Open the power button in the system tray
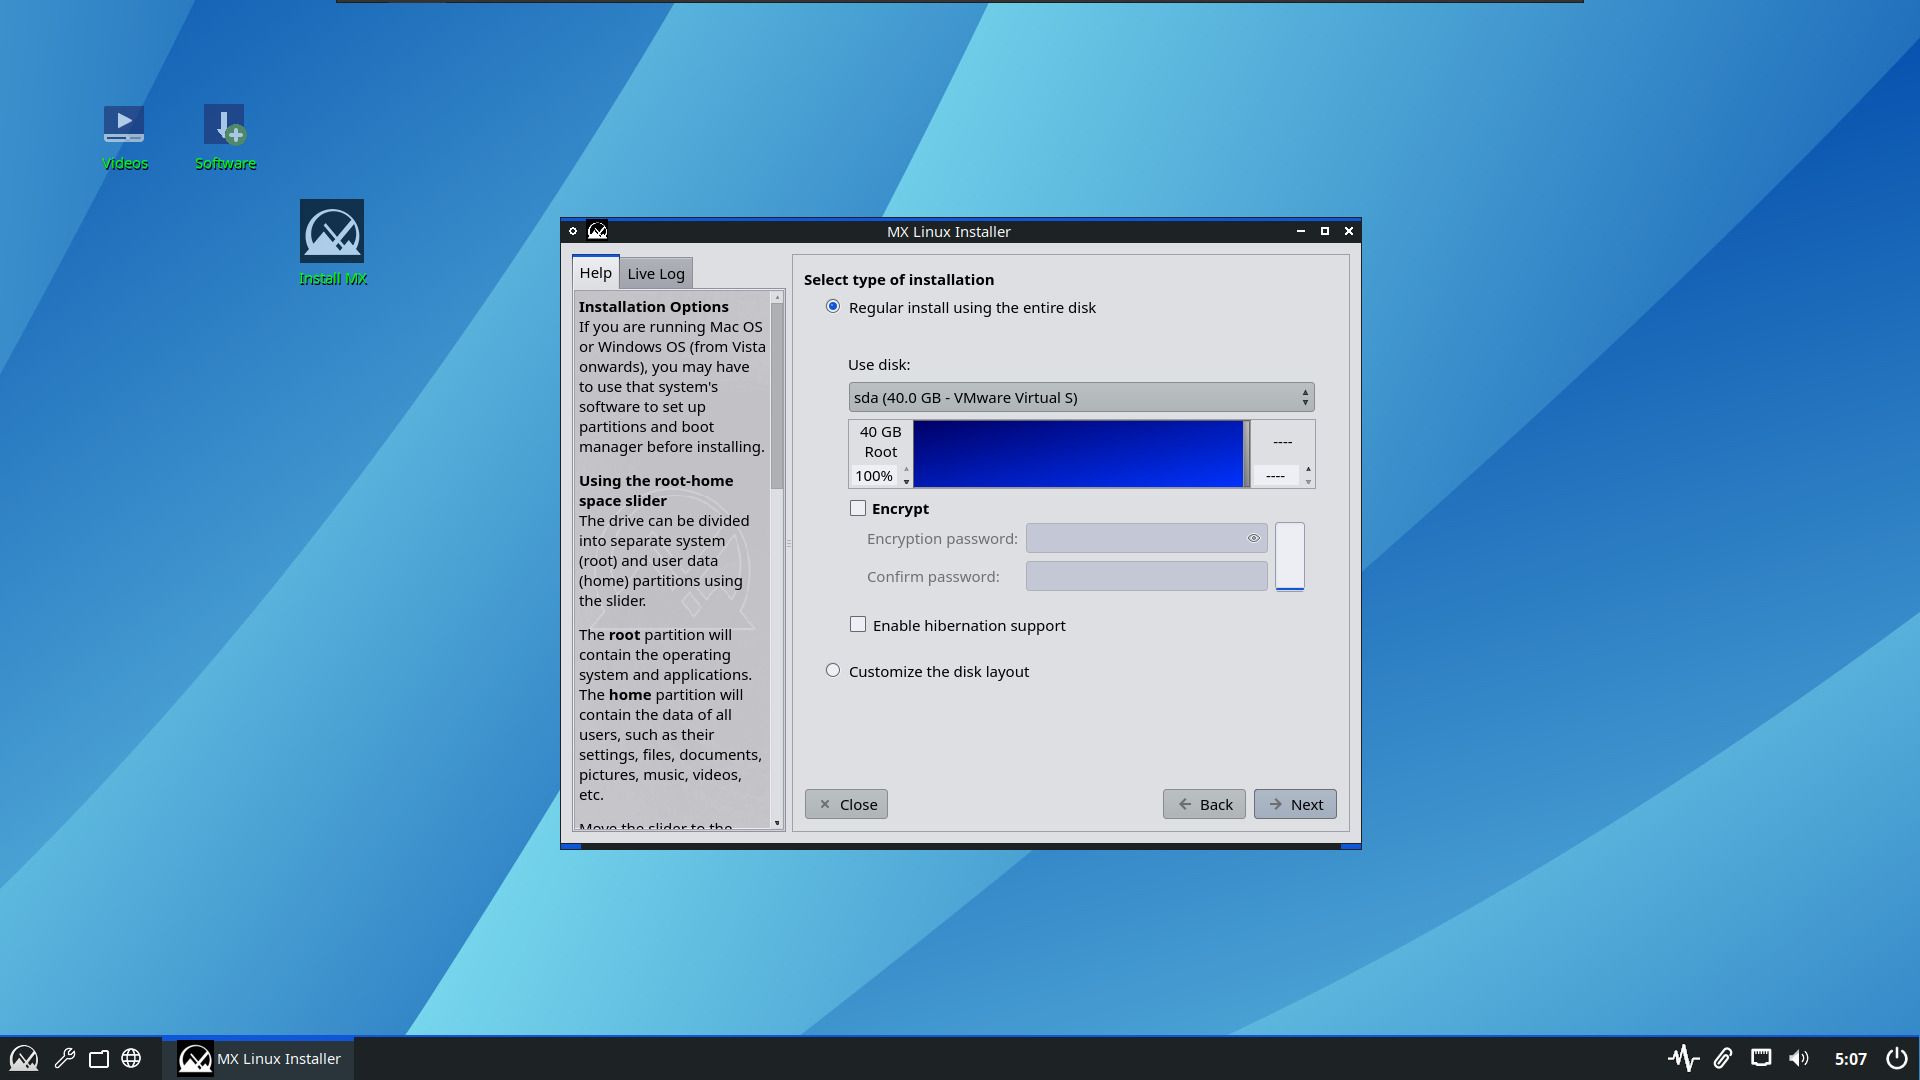1920x1080 pixels. point(1896,1057)
